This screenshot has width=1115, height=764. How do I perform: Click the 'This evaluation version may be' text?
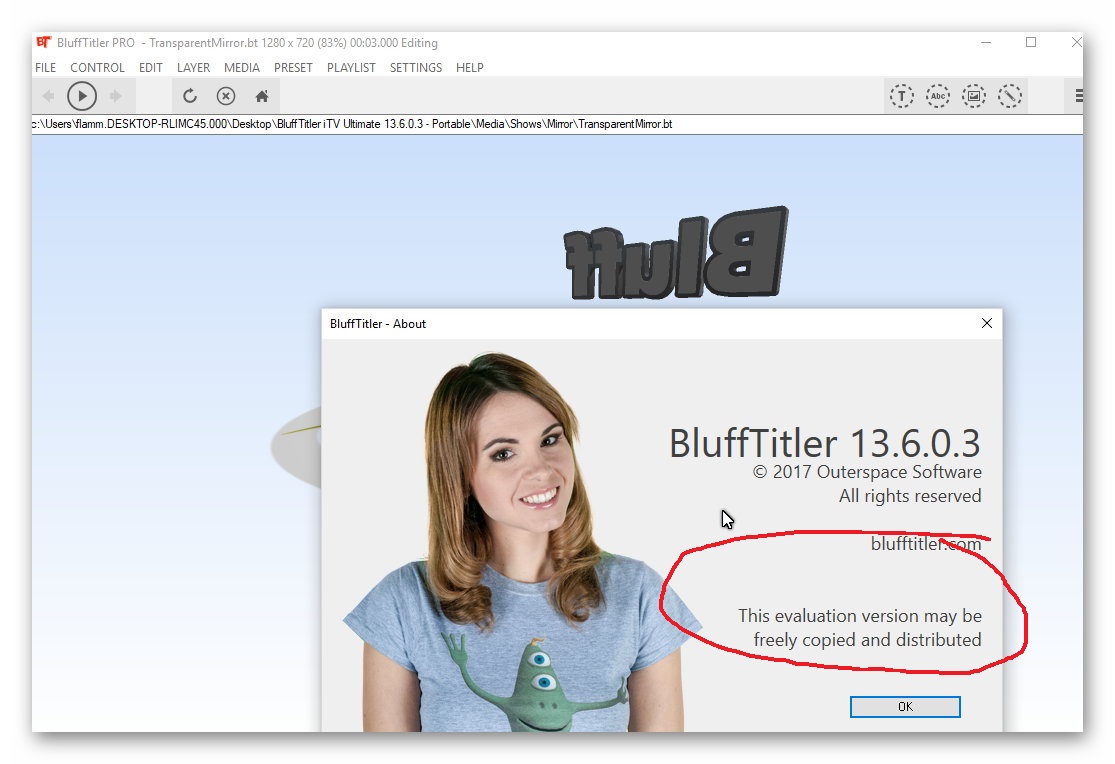(x=860, y=615)
